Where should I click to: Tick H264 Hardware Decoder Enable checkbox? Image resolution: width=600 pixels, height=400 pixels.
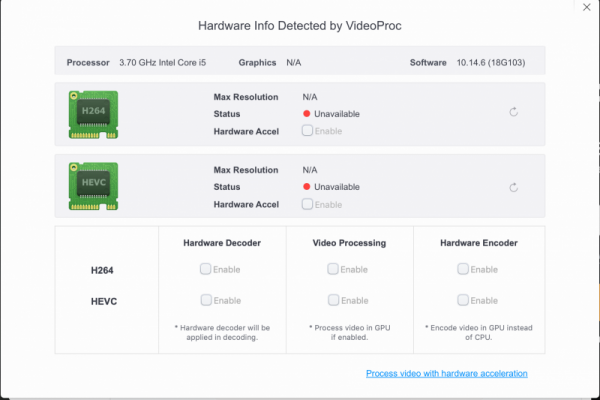coord(205,269)
